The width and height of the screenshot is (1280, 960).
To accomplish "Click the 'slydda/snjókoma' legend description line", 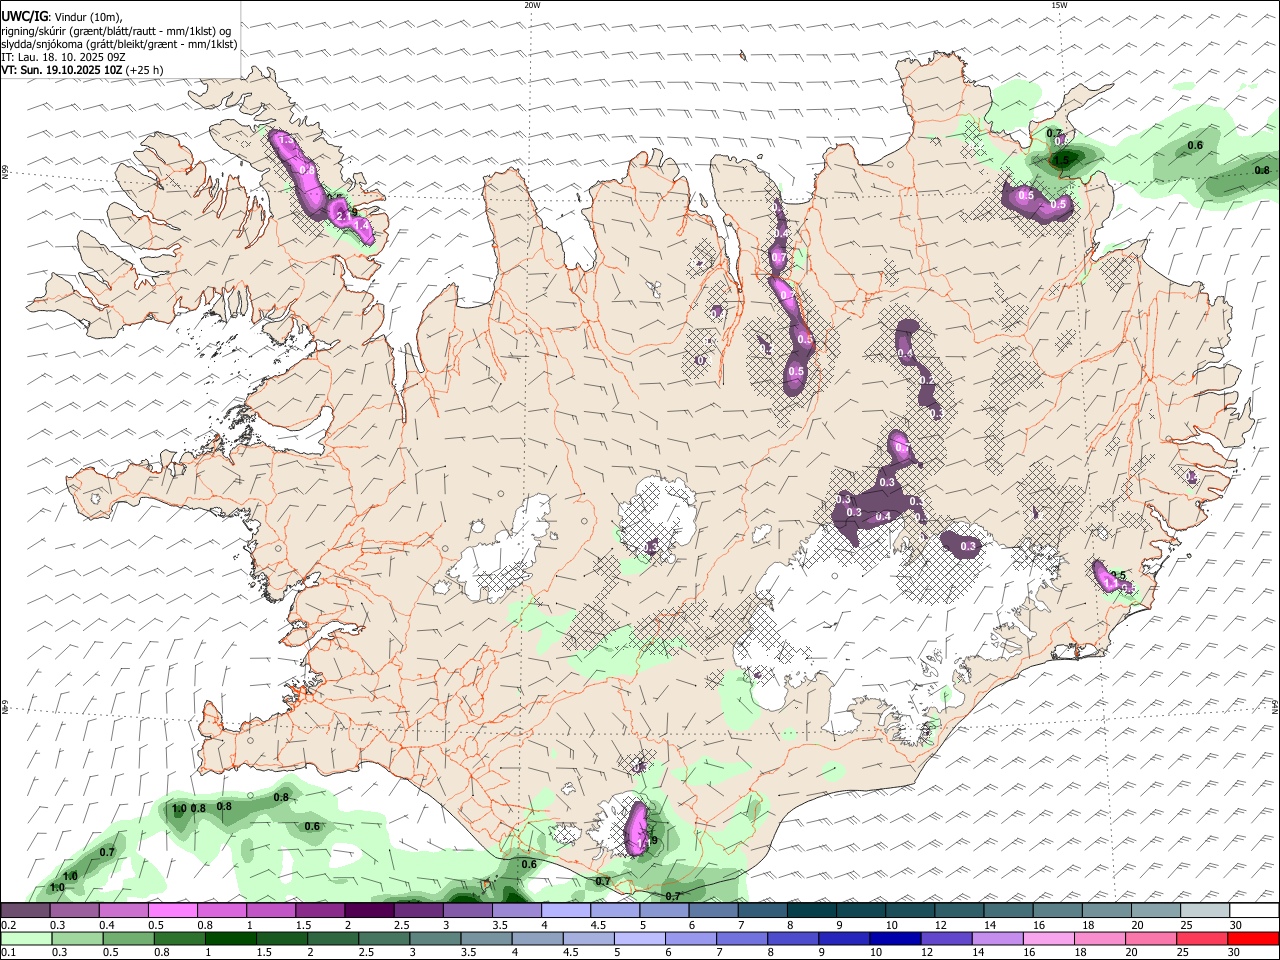I will click(119, 44).
